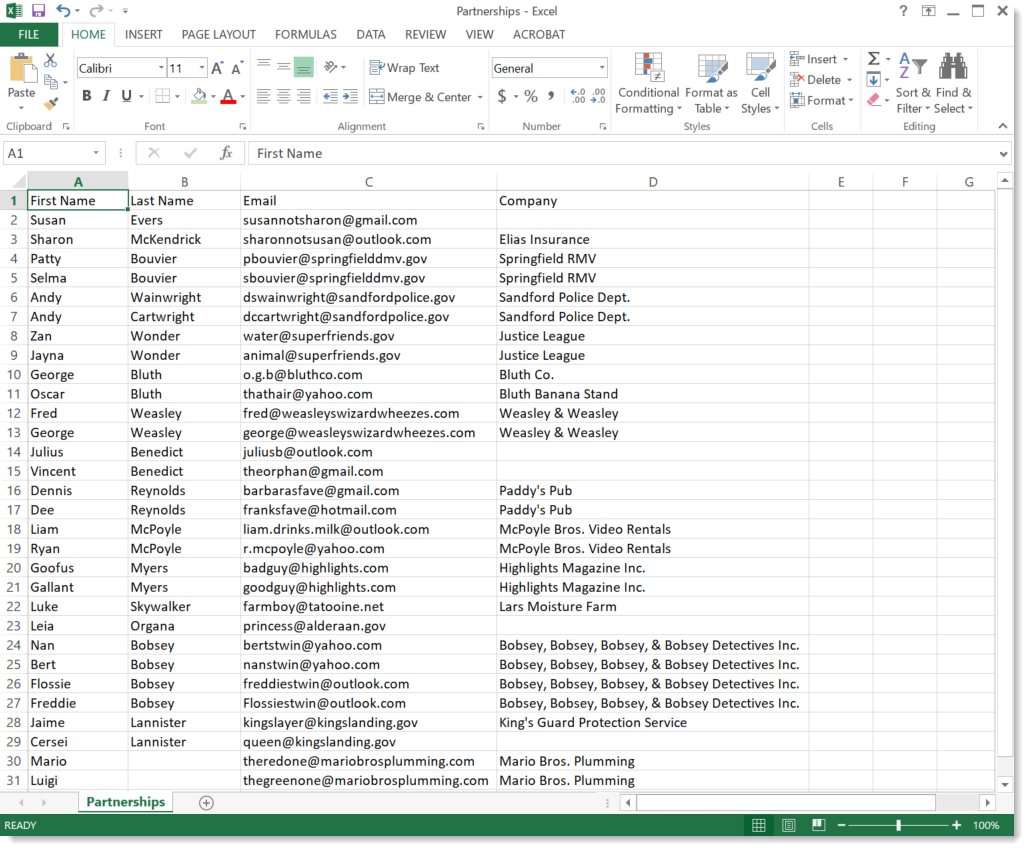Open Cell Styles dropdown
1029x851 pixels.
point(760,83)
